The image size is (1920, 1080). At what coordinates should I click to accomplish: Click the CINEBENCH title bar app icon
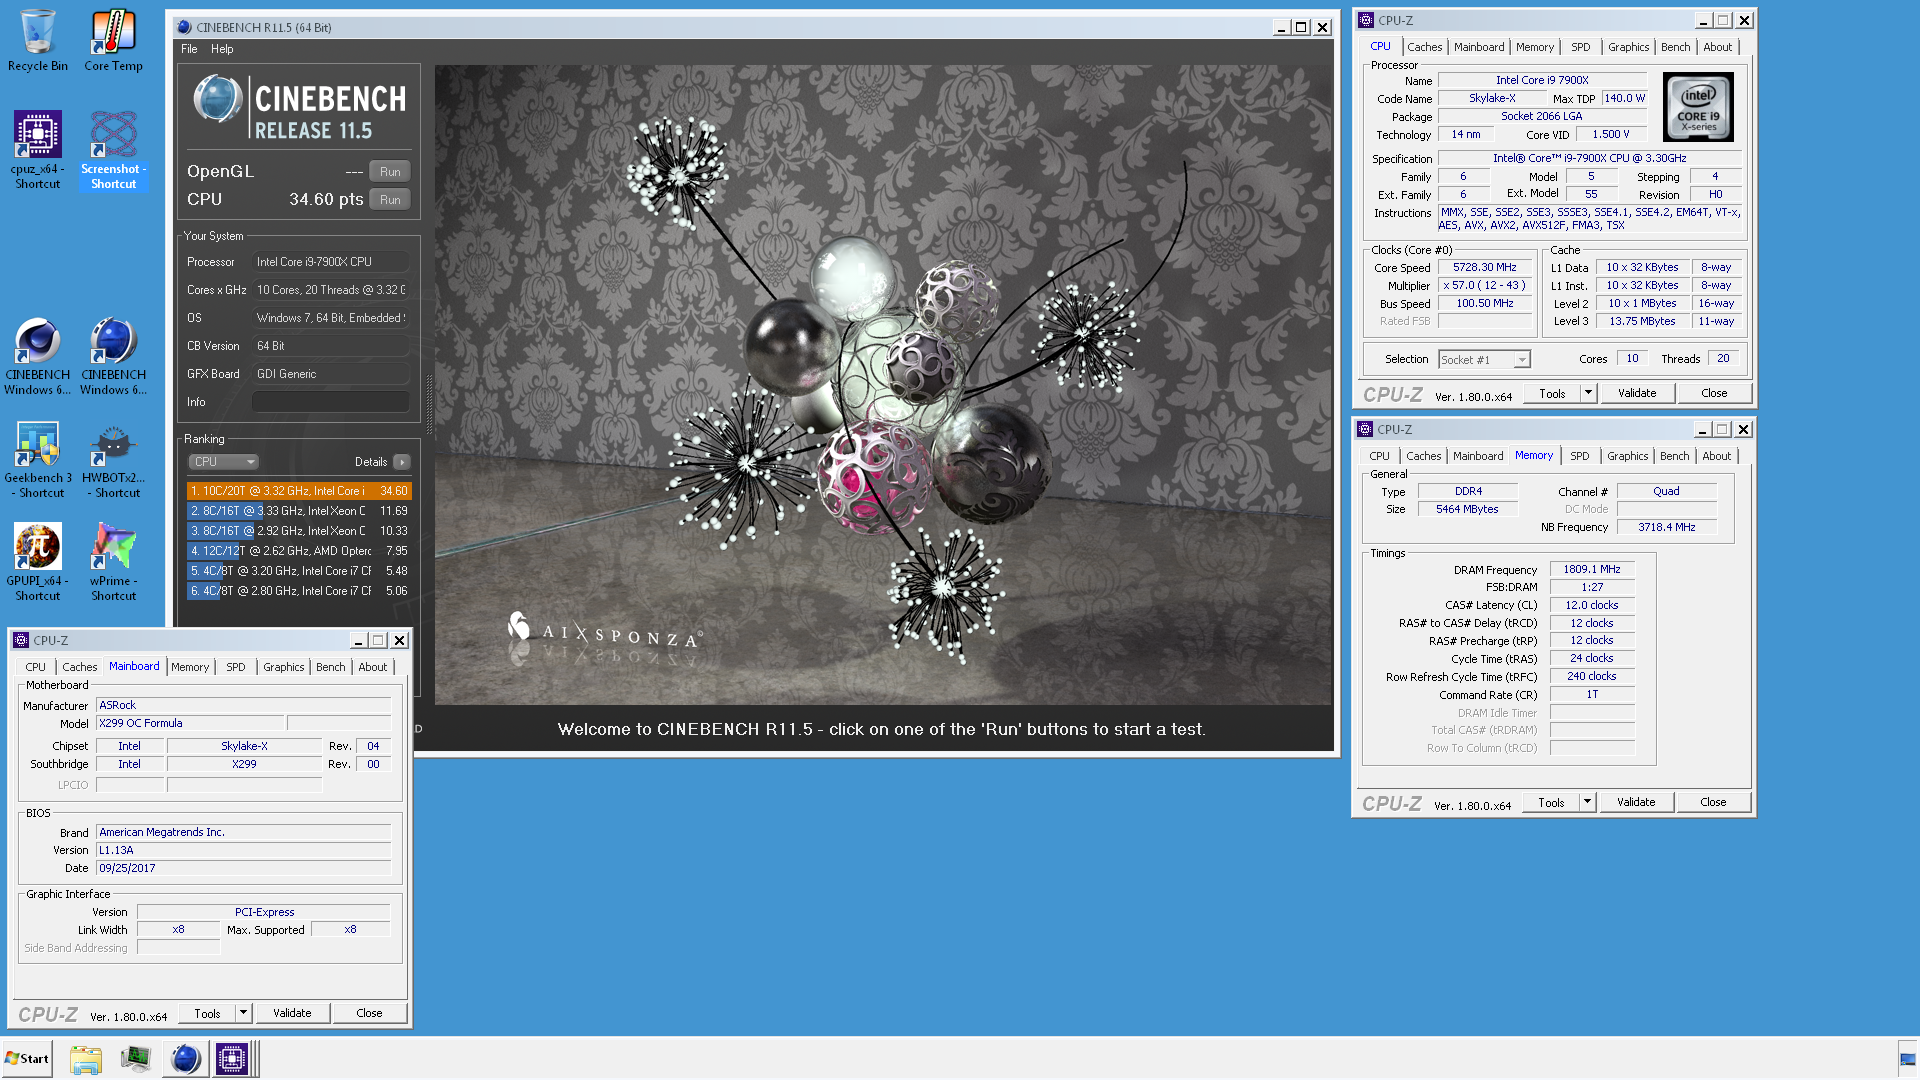coord(183,27)
